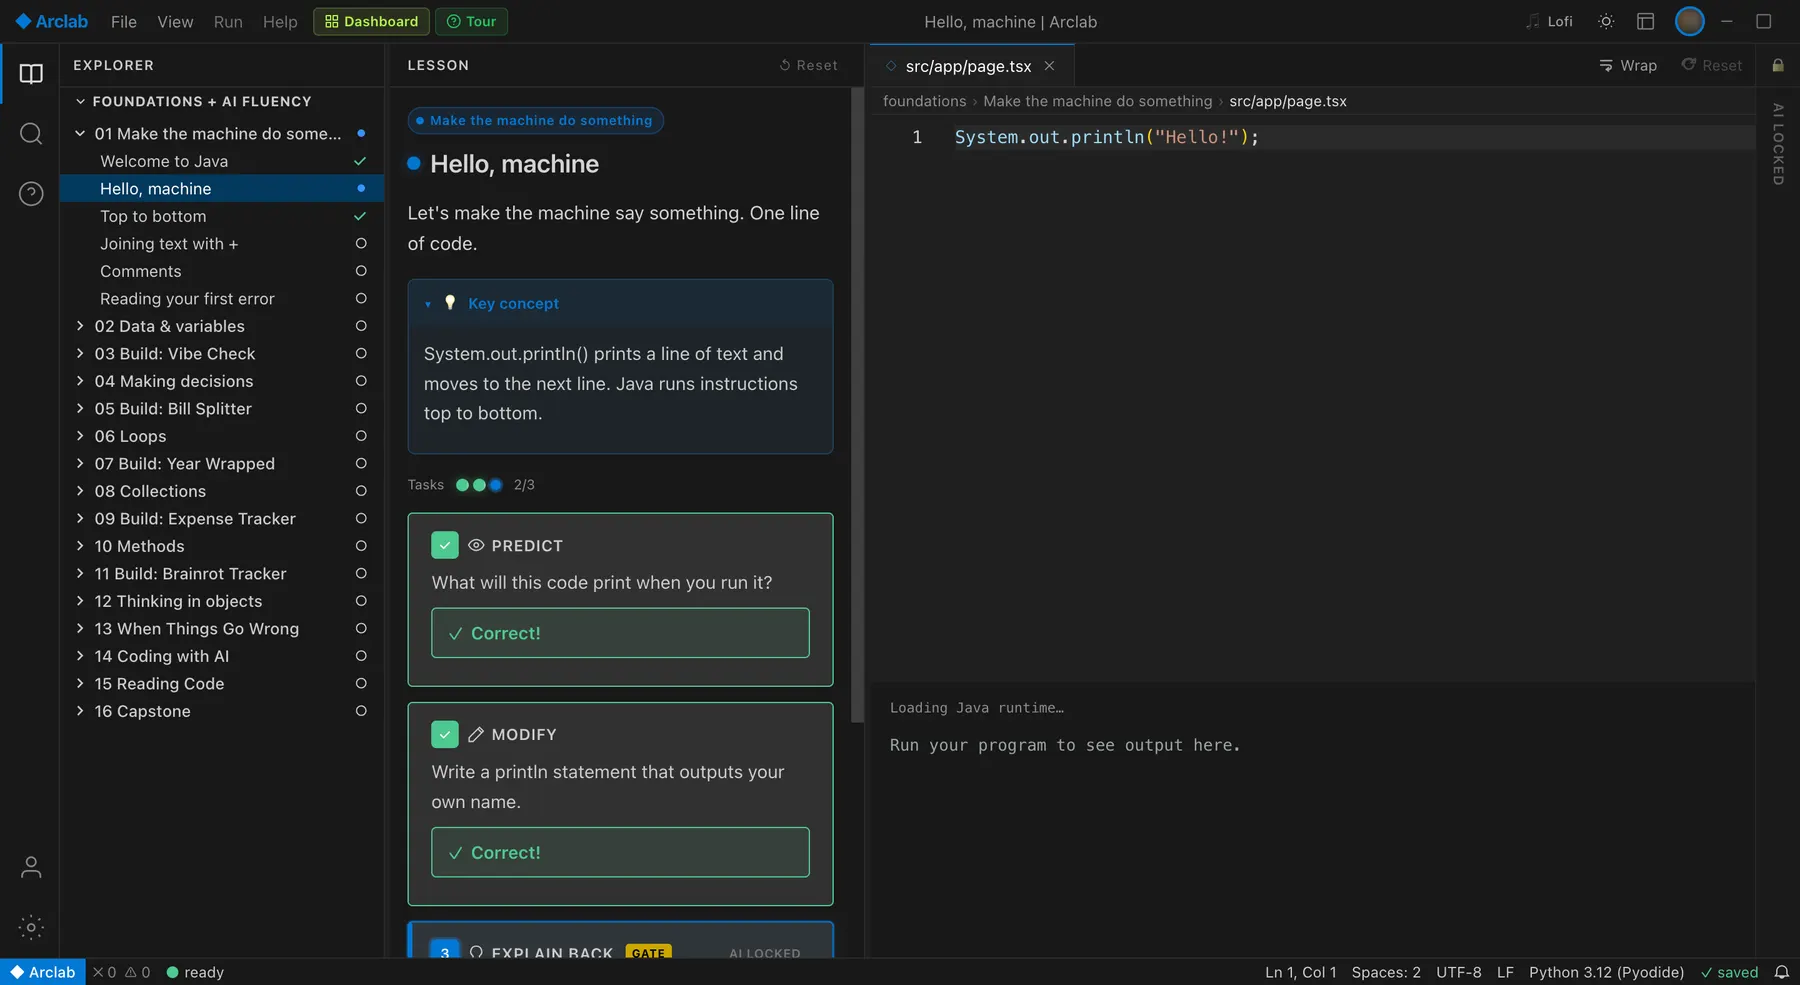This screenshot has width=1800, height=985.
Task: Toggle the Lofi music control
Action: tap(1549, 22)
